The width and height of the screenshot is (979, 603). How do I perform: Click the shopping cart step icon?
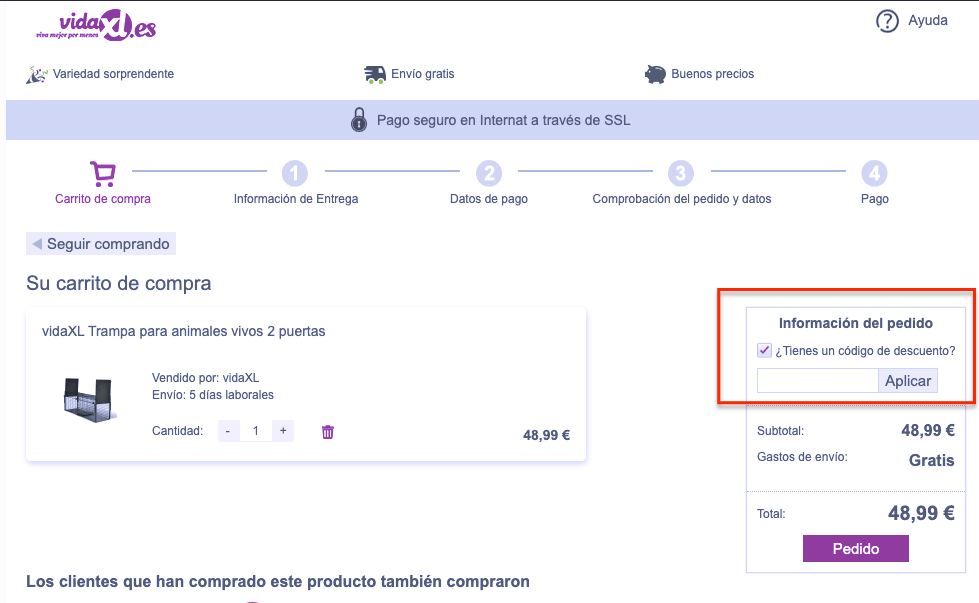tap(102, 174)
